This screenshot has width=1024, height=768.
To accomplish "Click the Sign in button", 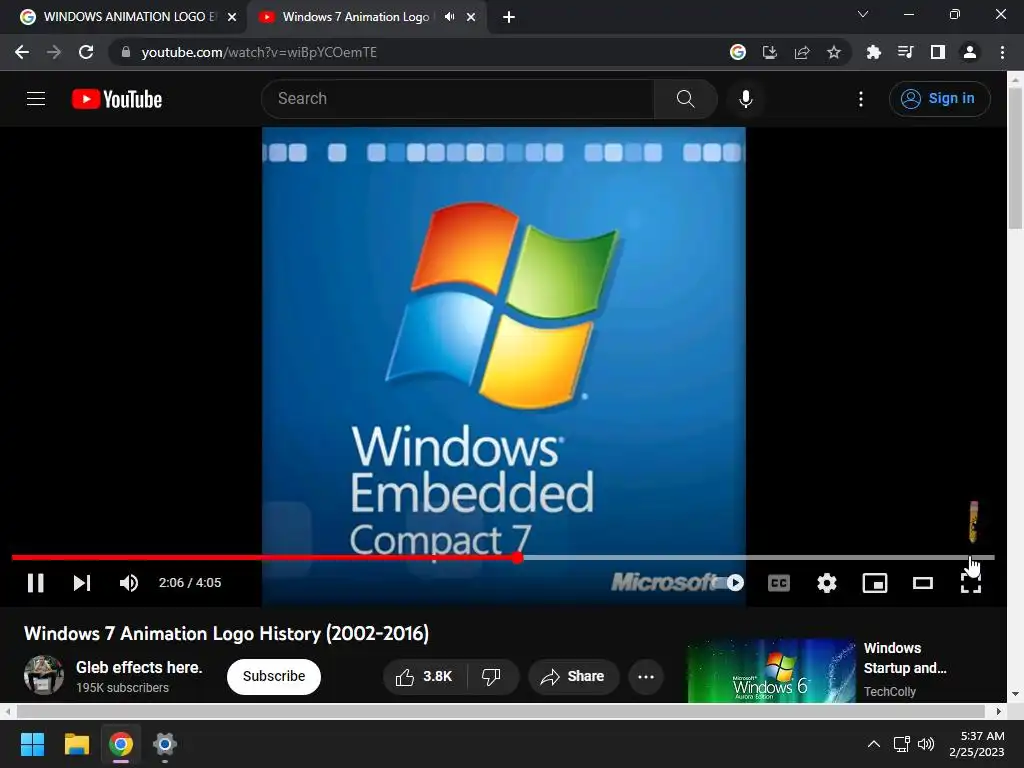I will (x=939, y=99).
